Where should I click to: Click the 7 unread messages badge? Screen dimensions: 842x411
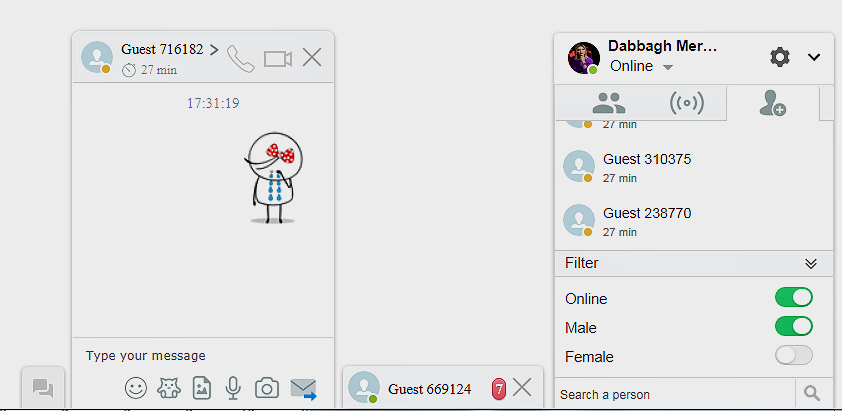coord(499,389)
